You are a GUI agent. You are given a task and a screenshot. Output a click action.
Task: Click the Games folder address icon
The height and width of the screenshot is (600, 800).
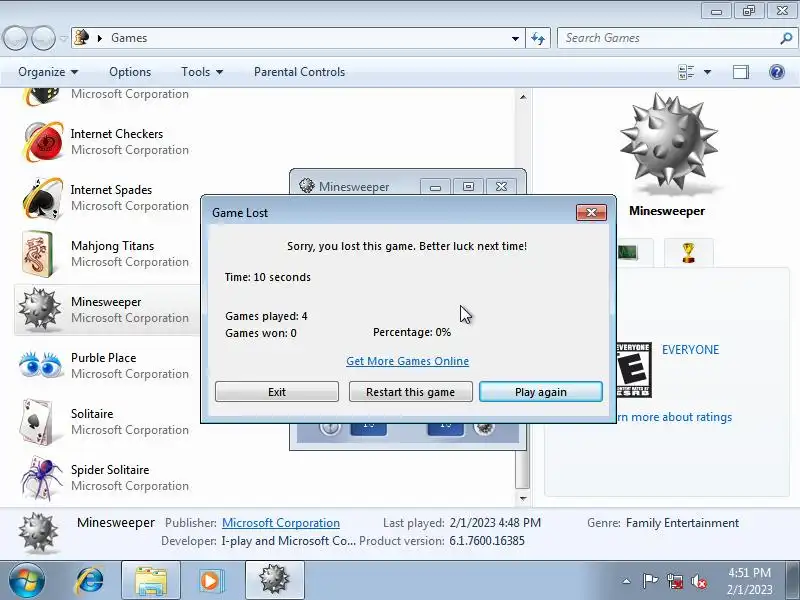tap(82, 38)
